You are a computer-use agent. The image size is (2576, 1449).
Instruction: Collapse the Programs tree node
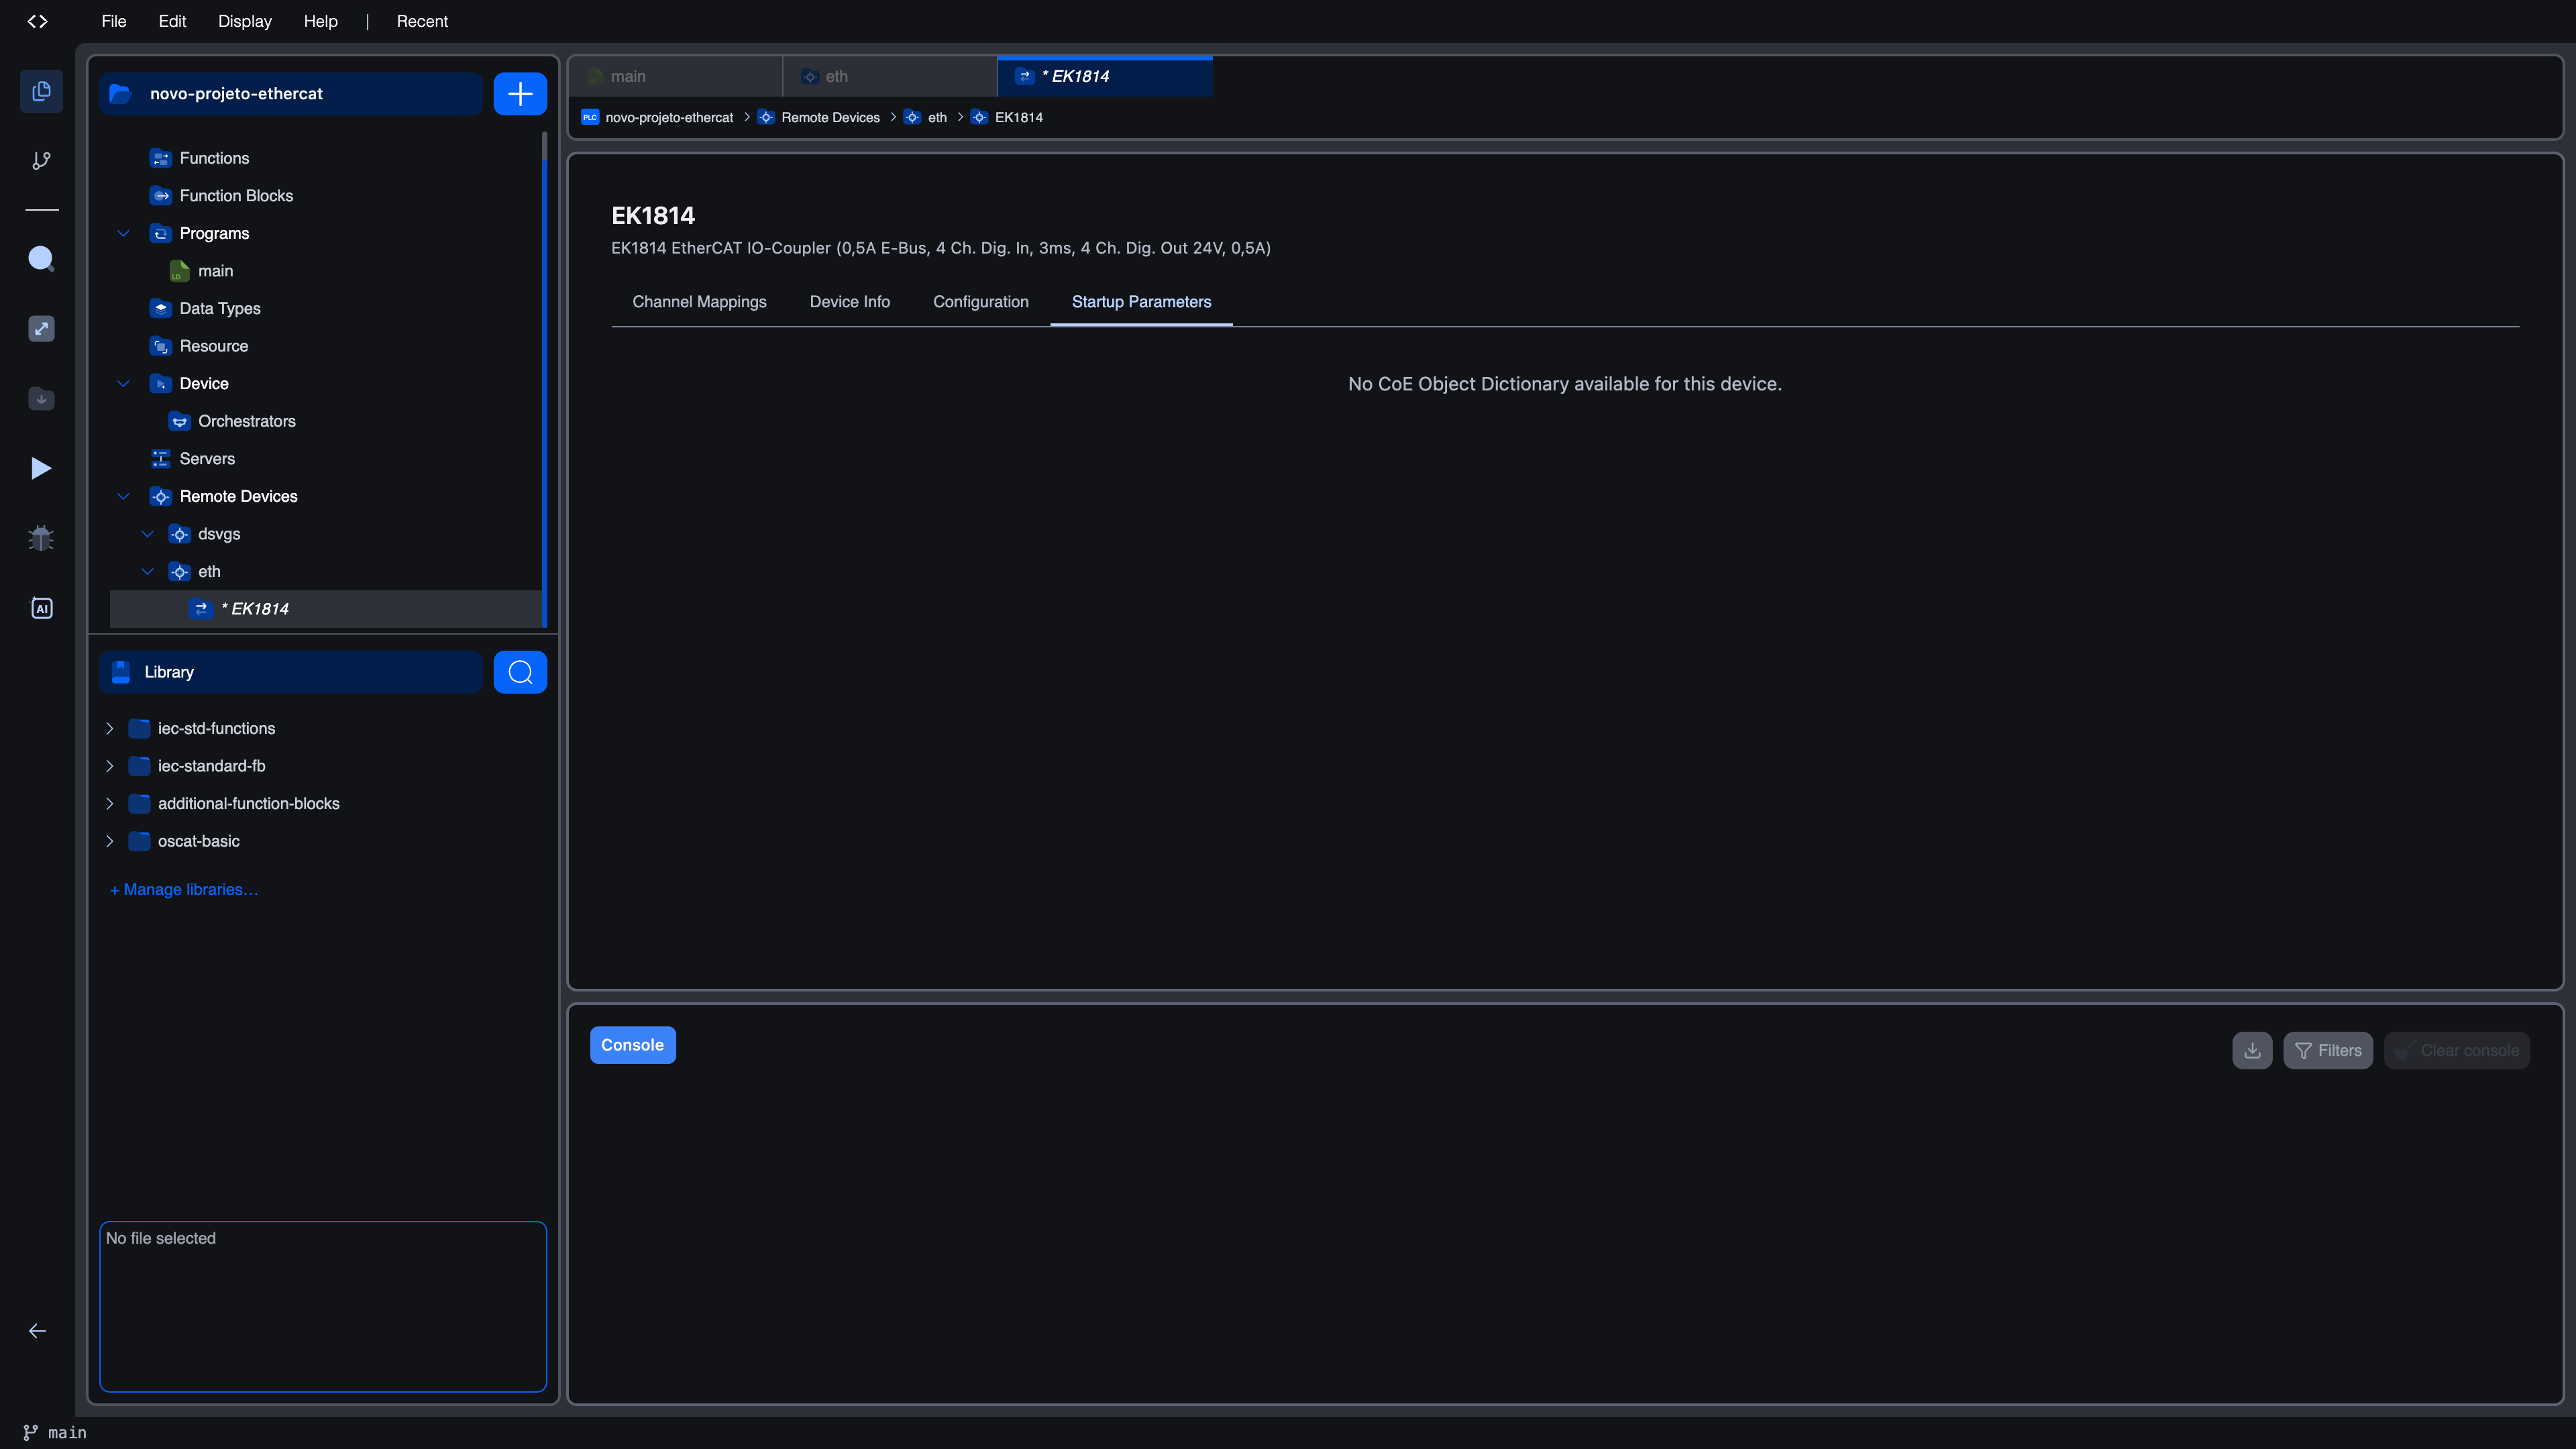point(123,233)
